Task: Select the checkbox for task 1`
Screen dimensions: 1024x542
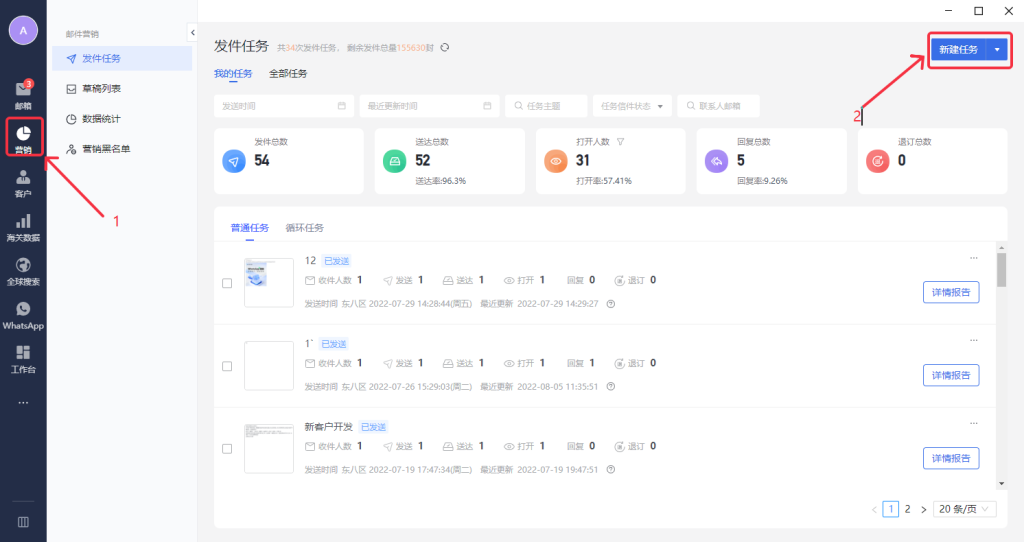Action: click(227, 366)
